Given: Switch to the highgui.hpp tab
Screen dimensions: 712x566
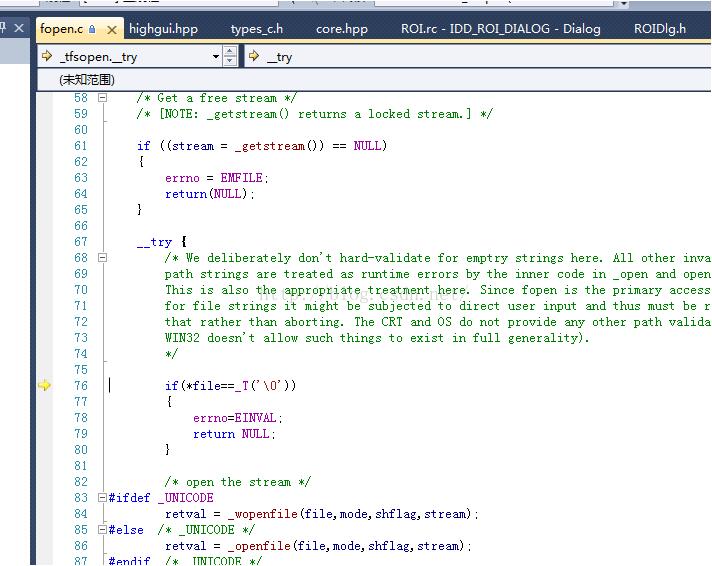Looking at the screenshot, I should click(163, 29).
